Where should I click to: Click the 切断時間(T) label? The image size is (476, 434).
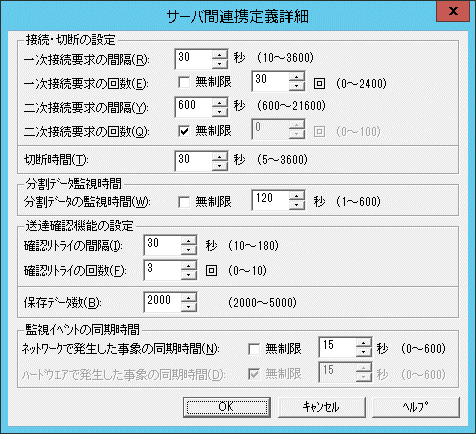click(x=56, y=160)
